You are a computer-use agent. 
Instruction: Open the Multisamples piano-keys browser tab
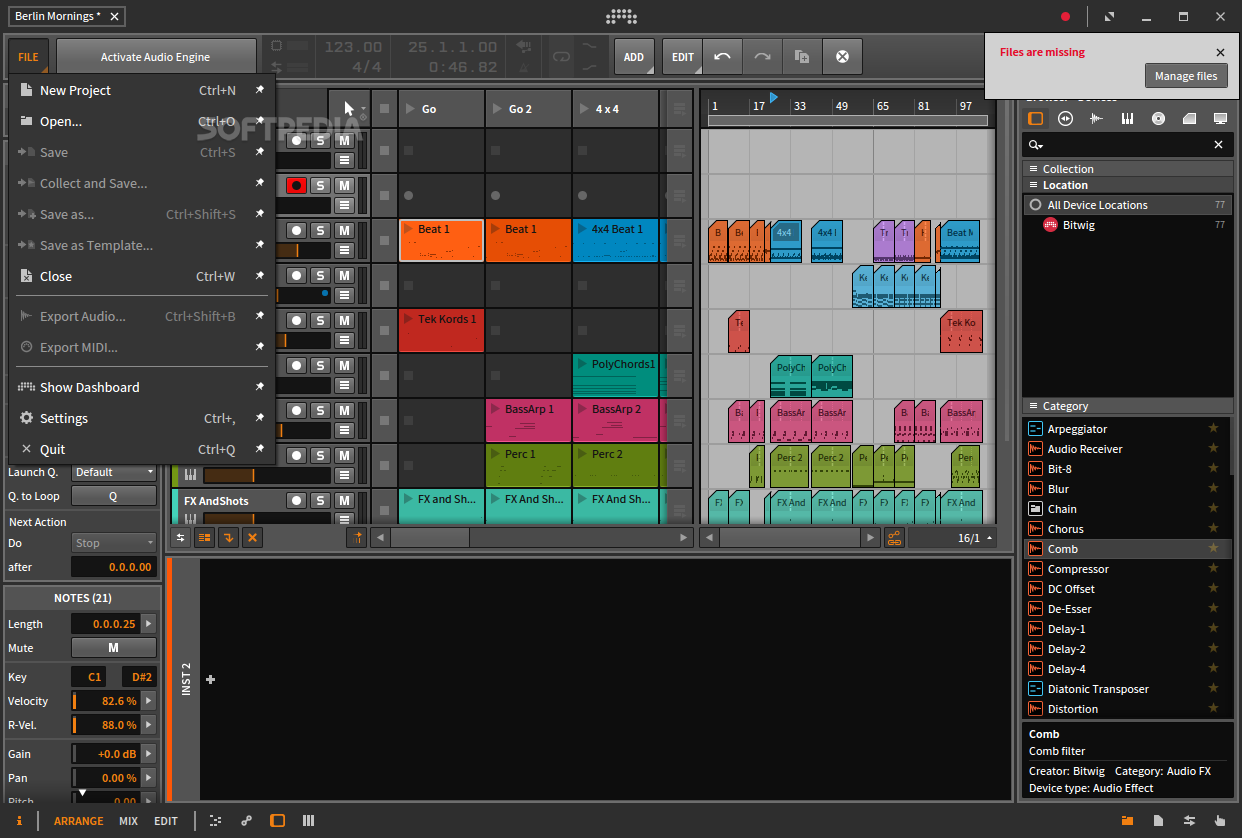[x=1128, y=118]
